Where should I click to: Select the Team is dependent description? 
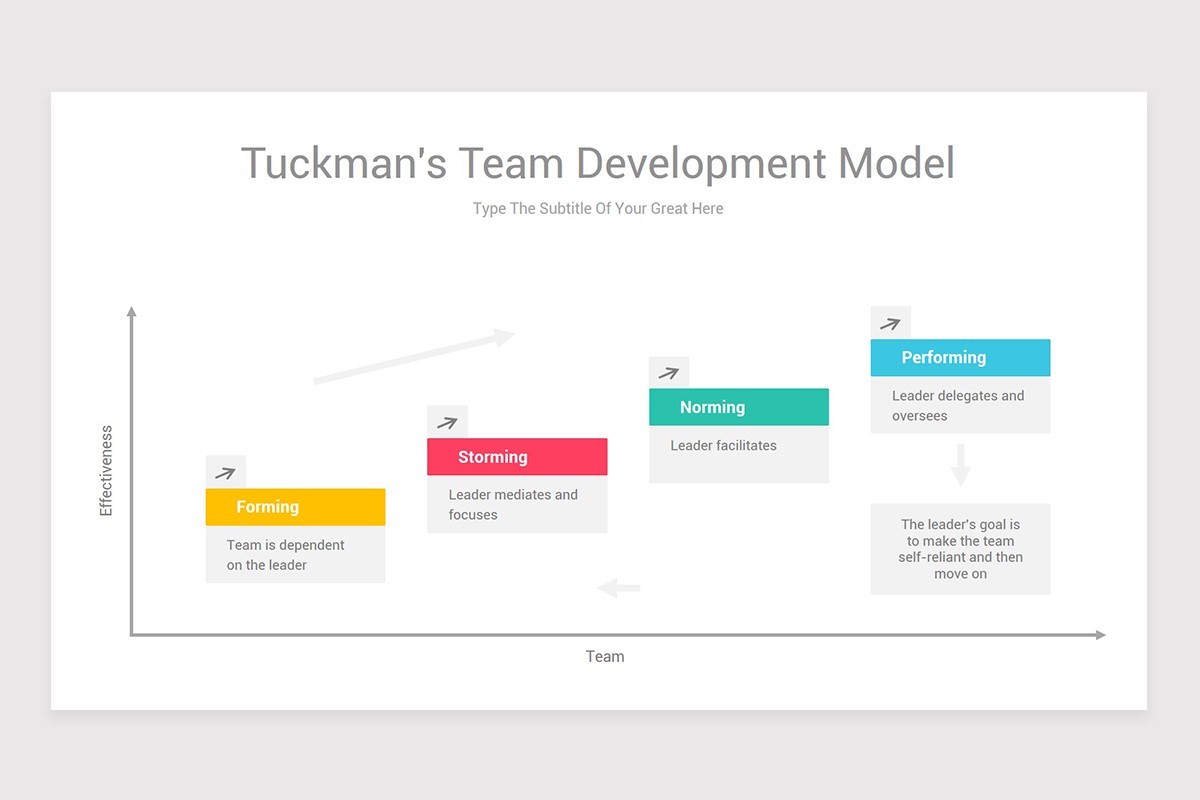295,554
